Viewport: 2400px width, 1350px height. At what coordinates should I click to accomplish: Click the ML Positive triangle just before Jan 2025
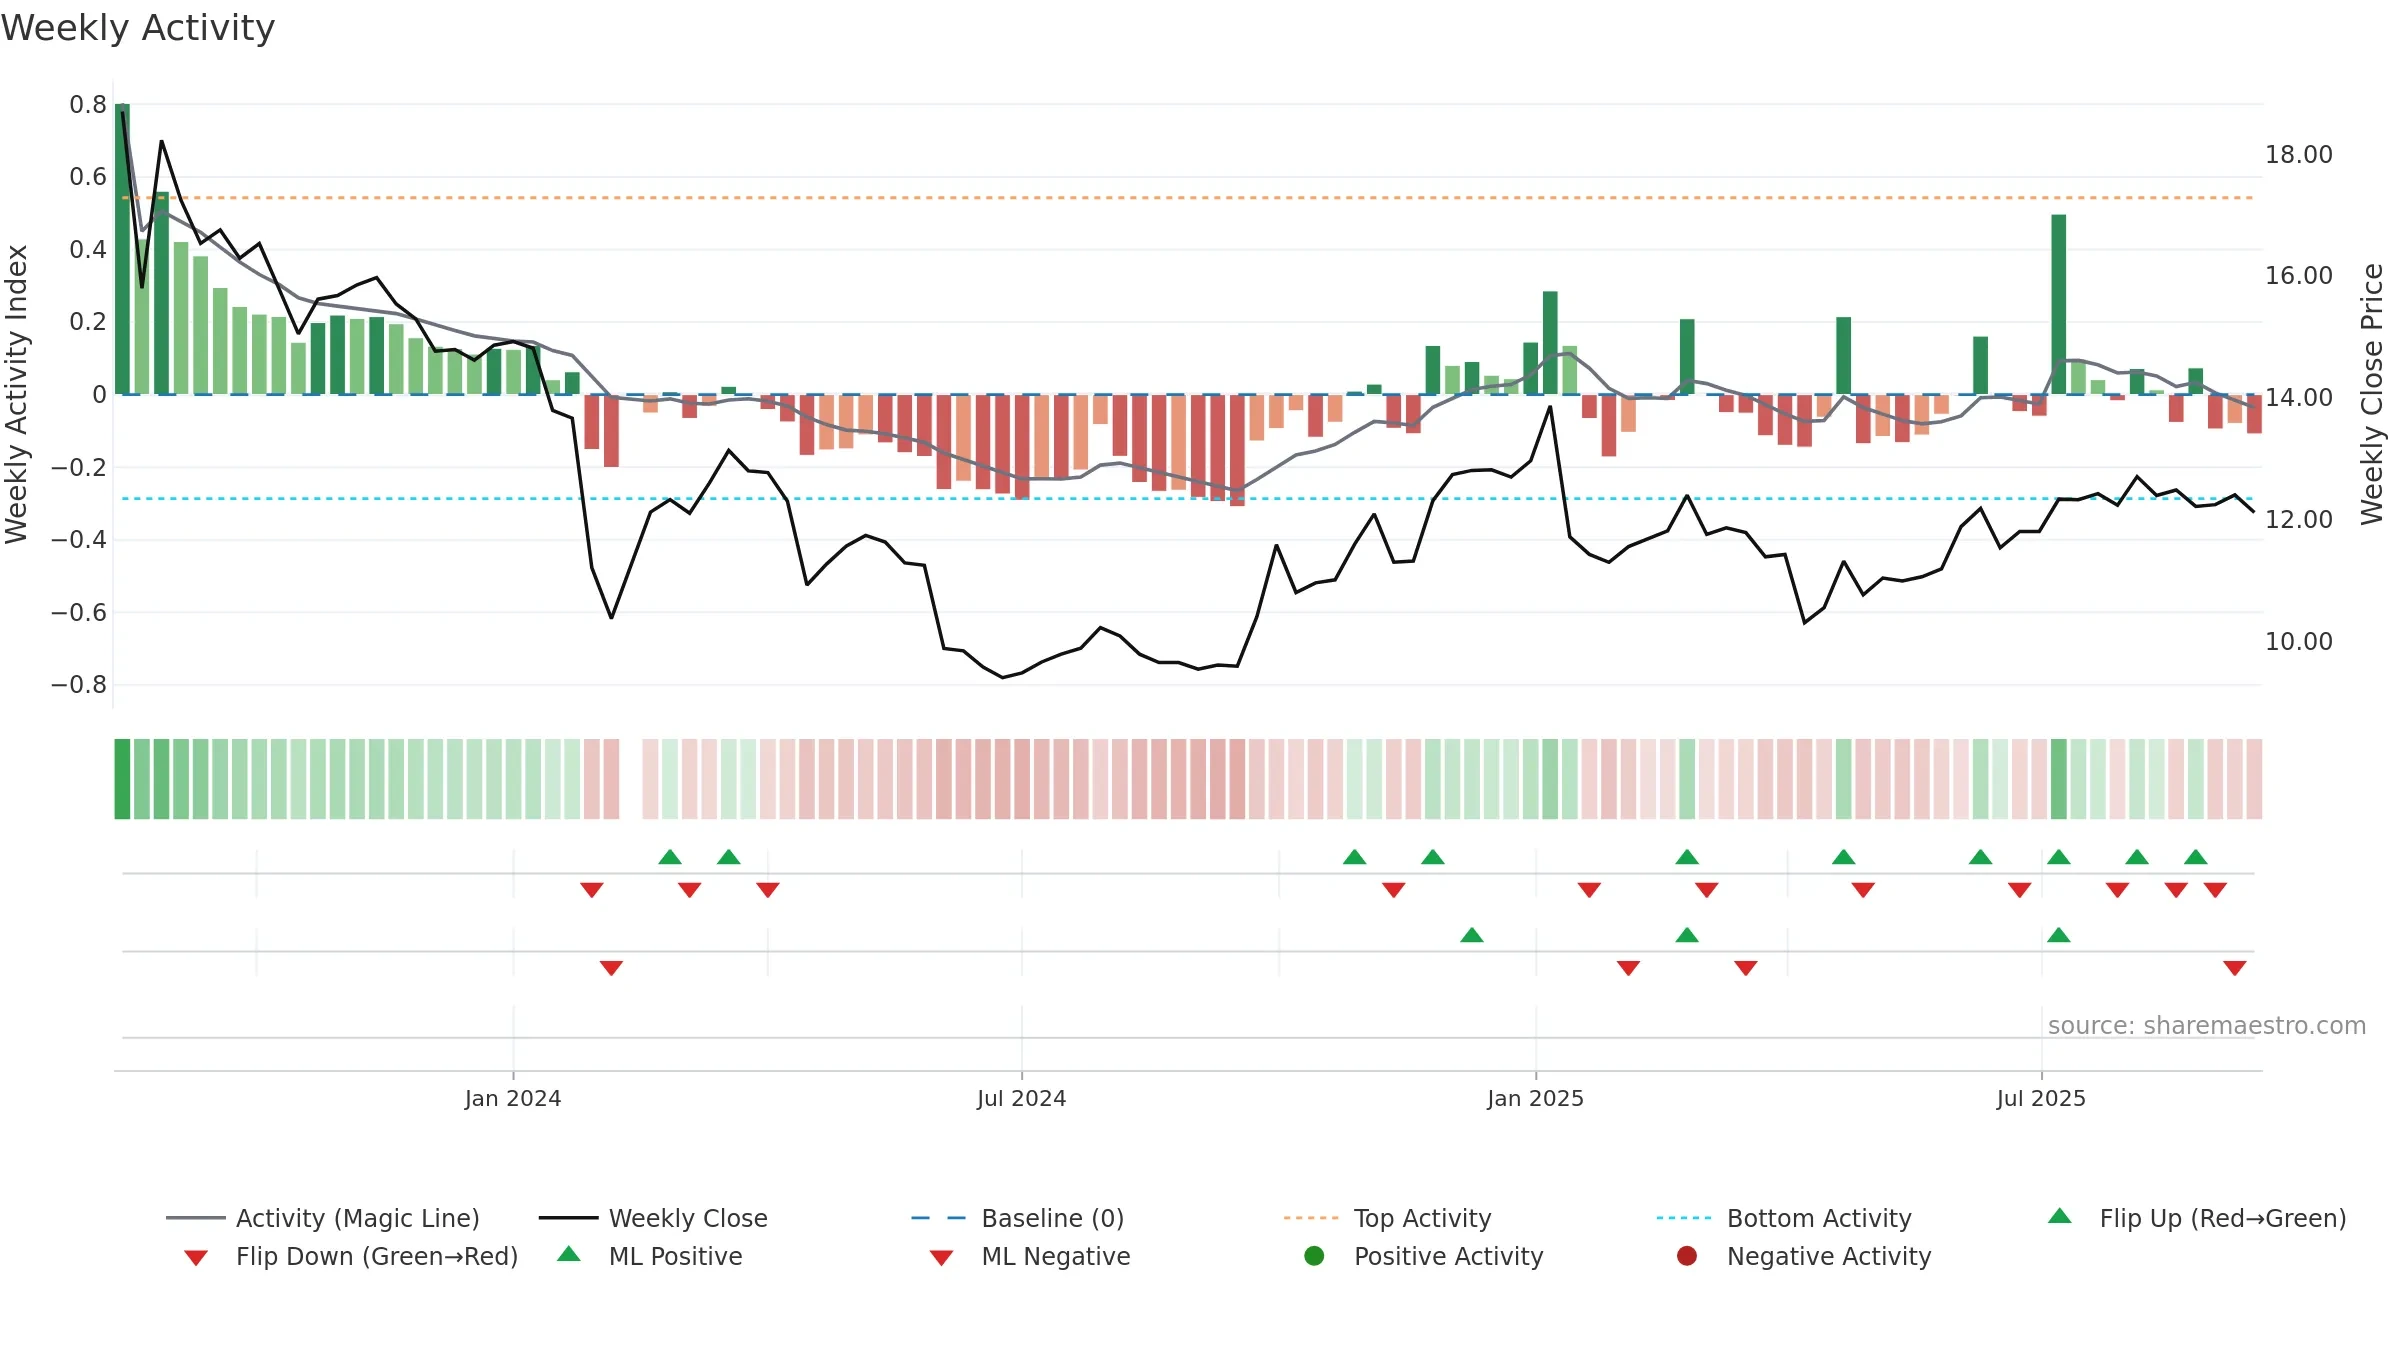(1472, 935)
